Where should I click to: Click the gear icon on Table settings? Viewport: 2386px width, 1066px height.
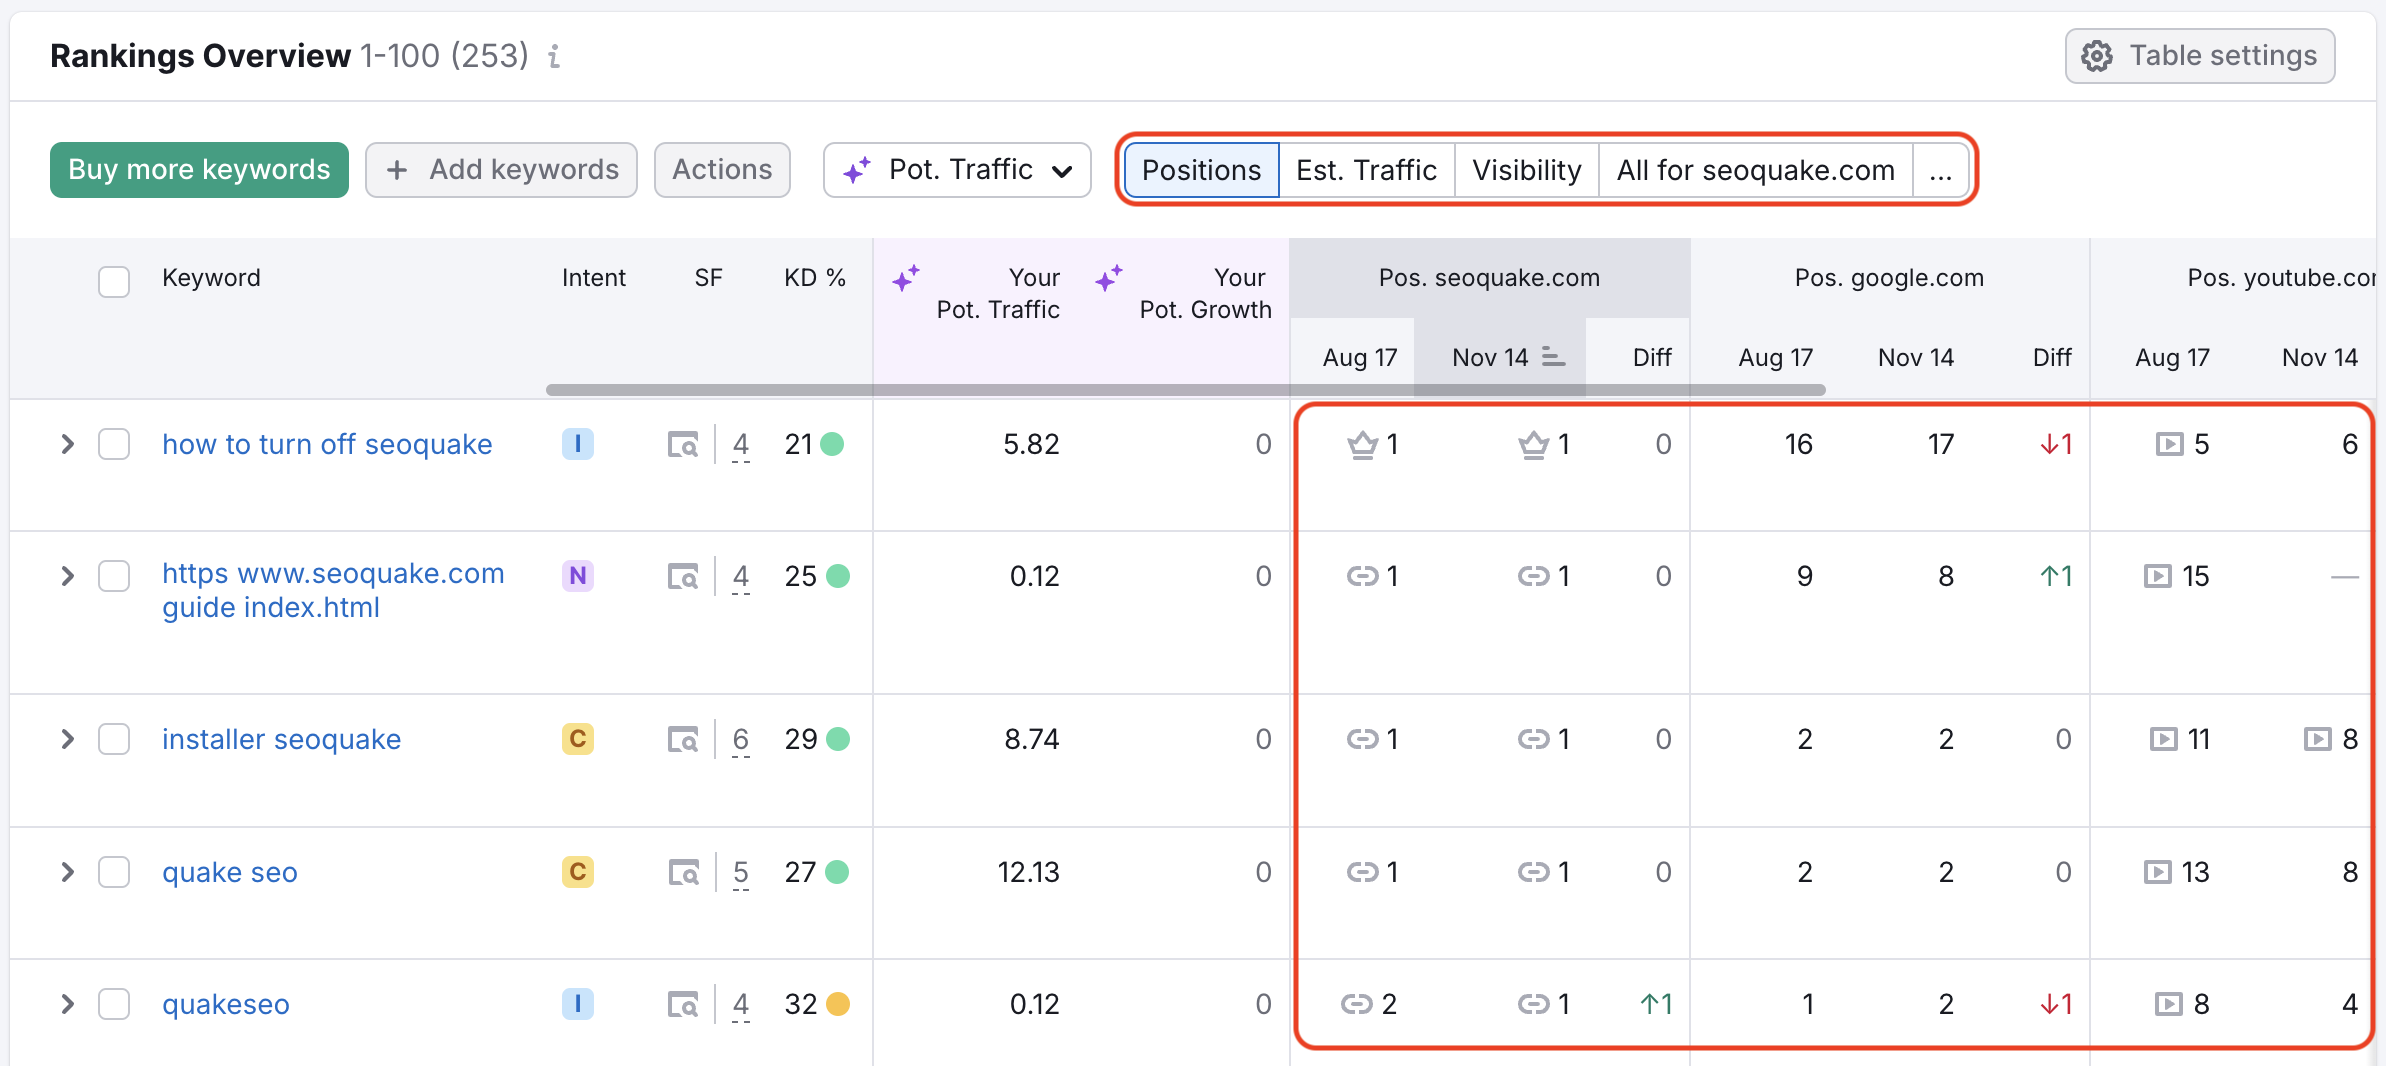coord(2098,56)
